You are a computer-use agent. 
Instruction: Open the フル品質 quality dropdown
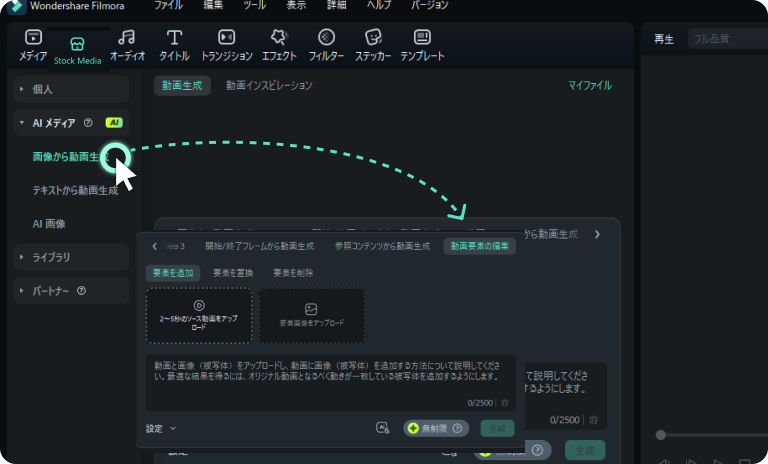click(727, 39)
